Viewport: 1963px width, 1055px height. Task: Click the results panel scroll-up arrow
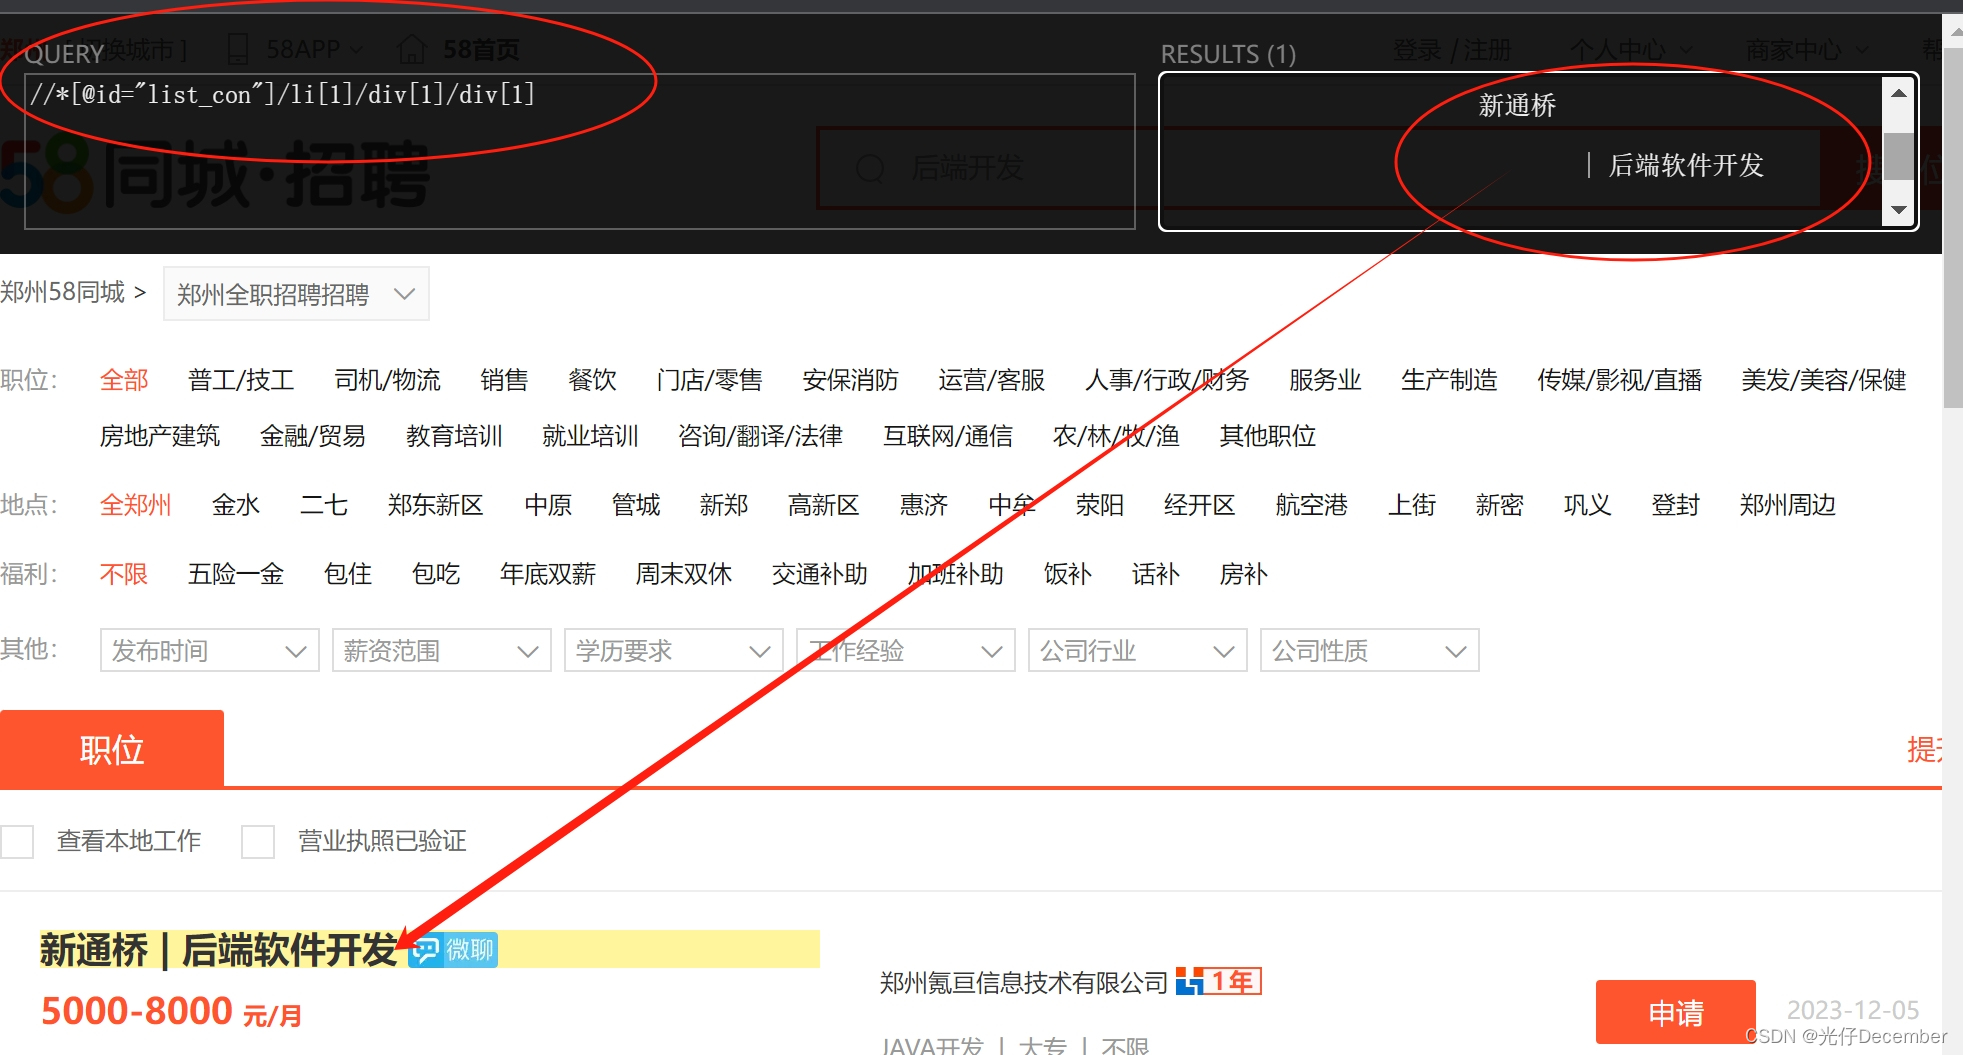1897,93
